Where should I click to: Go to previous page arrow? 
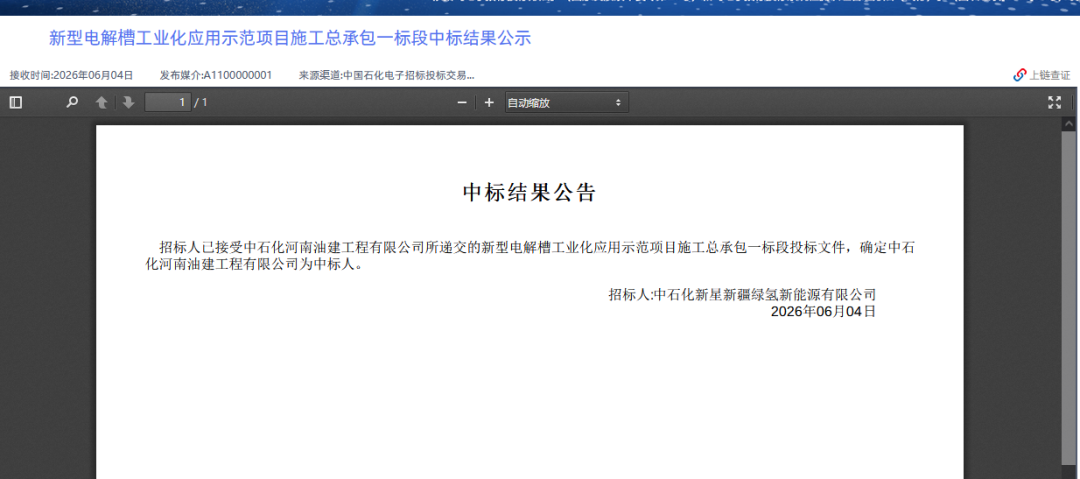(x=101, y=103)
